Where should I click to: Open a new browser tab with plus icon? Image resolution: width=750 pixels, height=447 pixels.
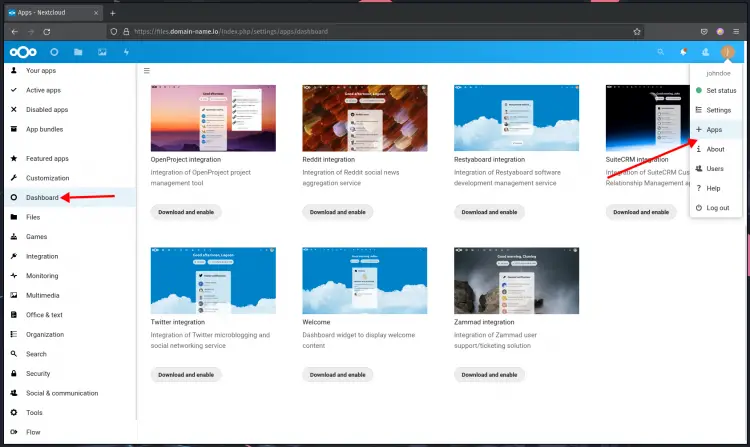click(x=113, y=13)
